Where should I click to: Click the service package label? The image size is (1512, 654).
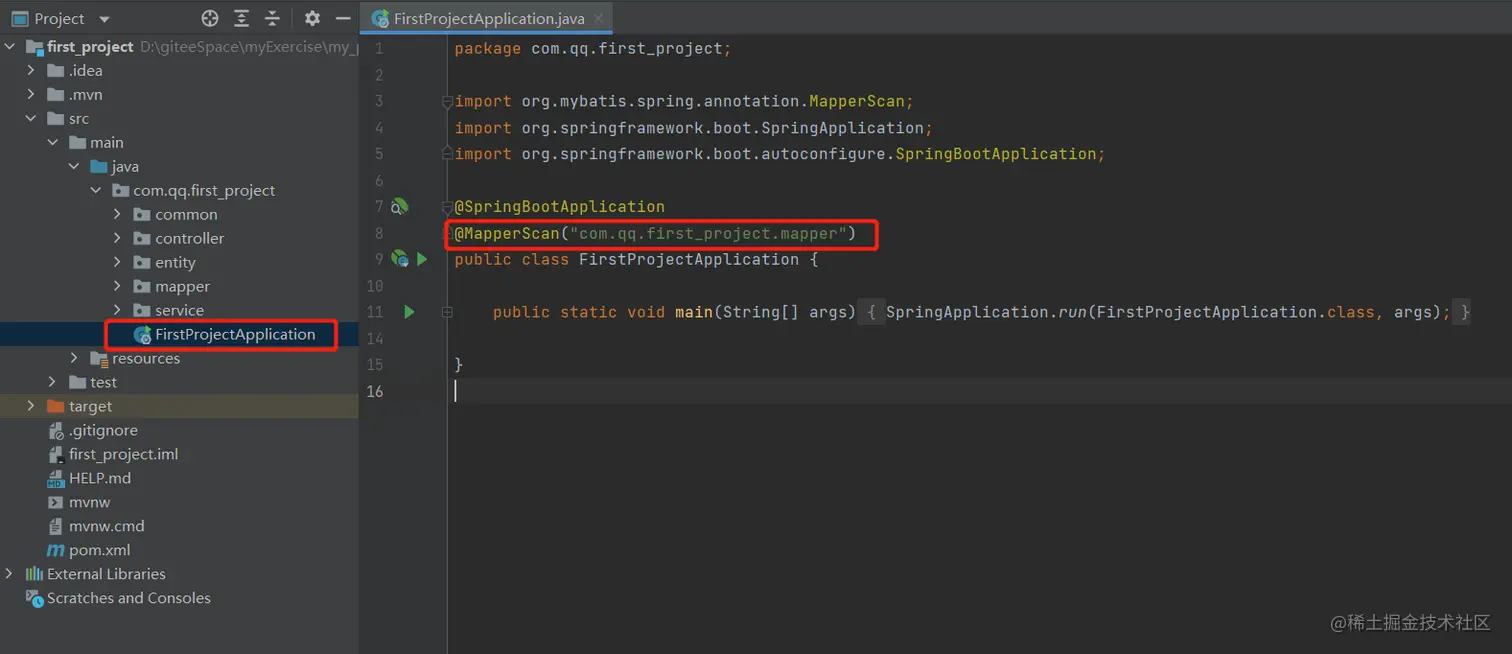point(179,310)
